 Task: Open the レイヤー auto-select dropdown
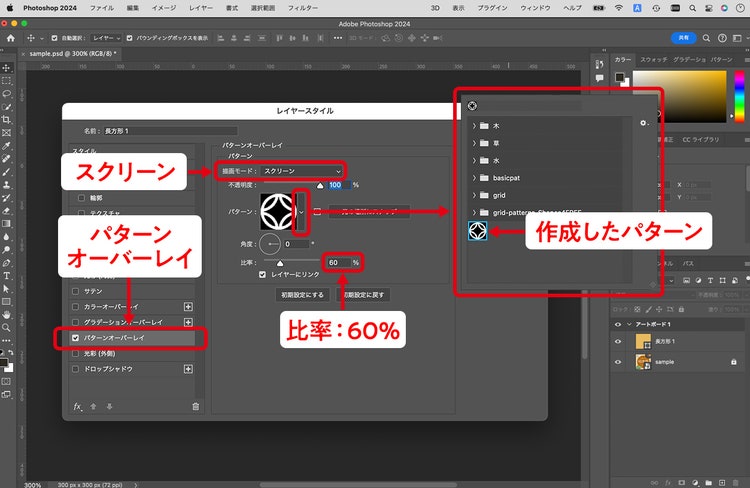pos(107,38)
